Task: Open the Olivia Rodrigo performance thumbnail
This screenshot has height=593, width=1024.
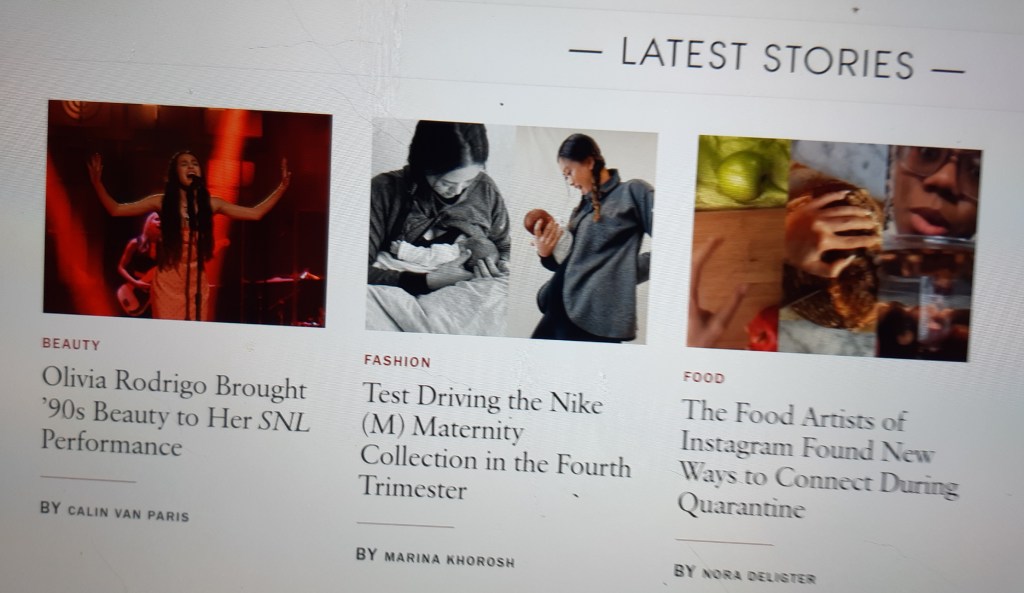Action: [187, 213]
